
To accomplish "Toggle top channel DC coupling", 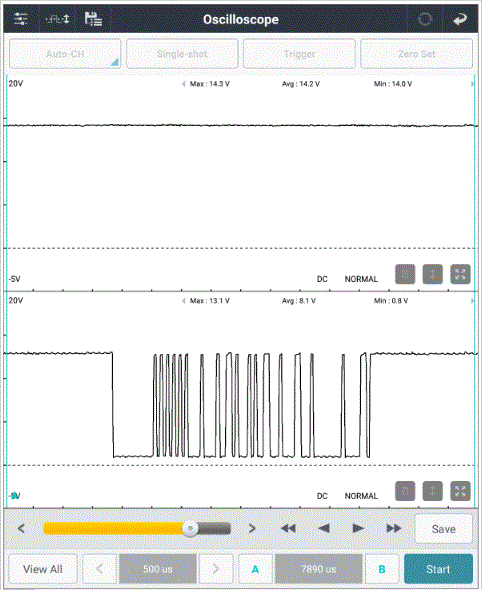I will 322,279.
